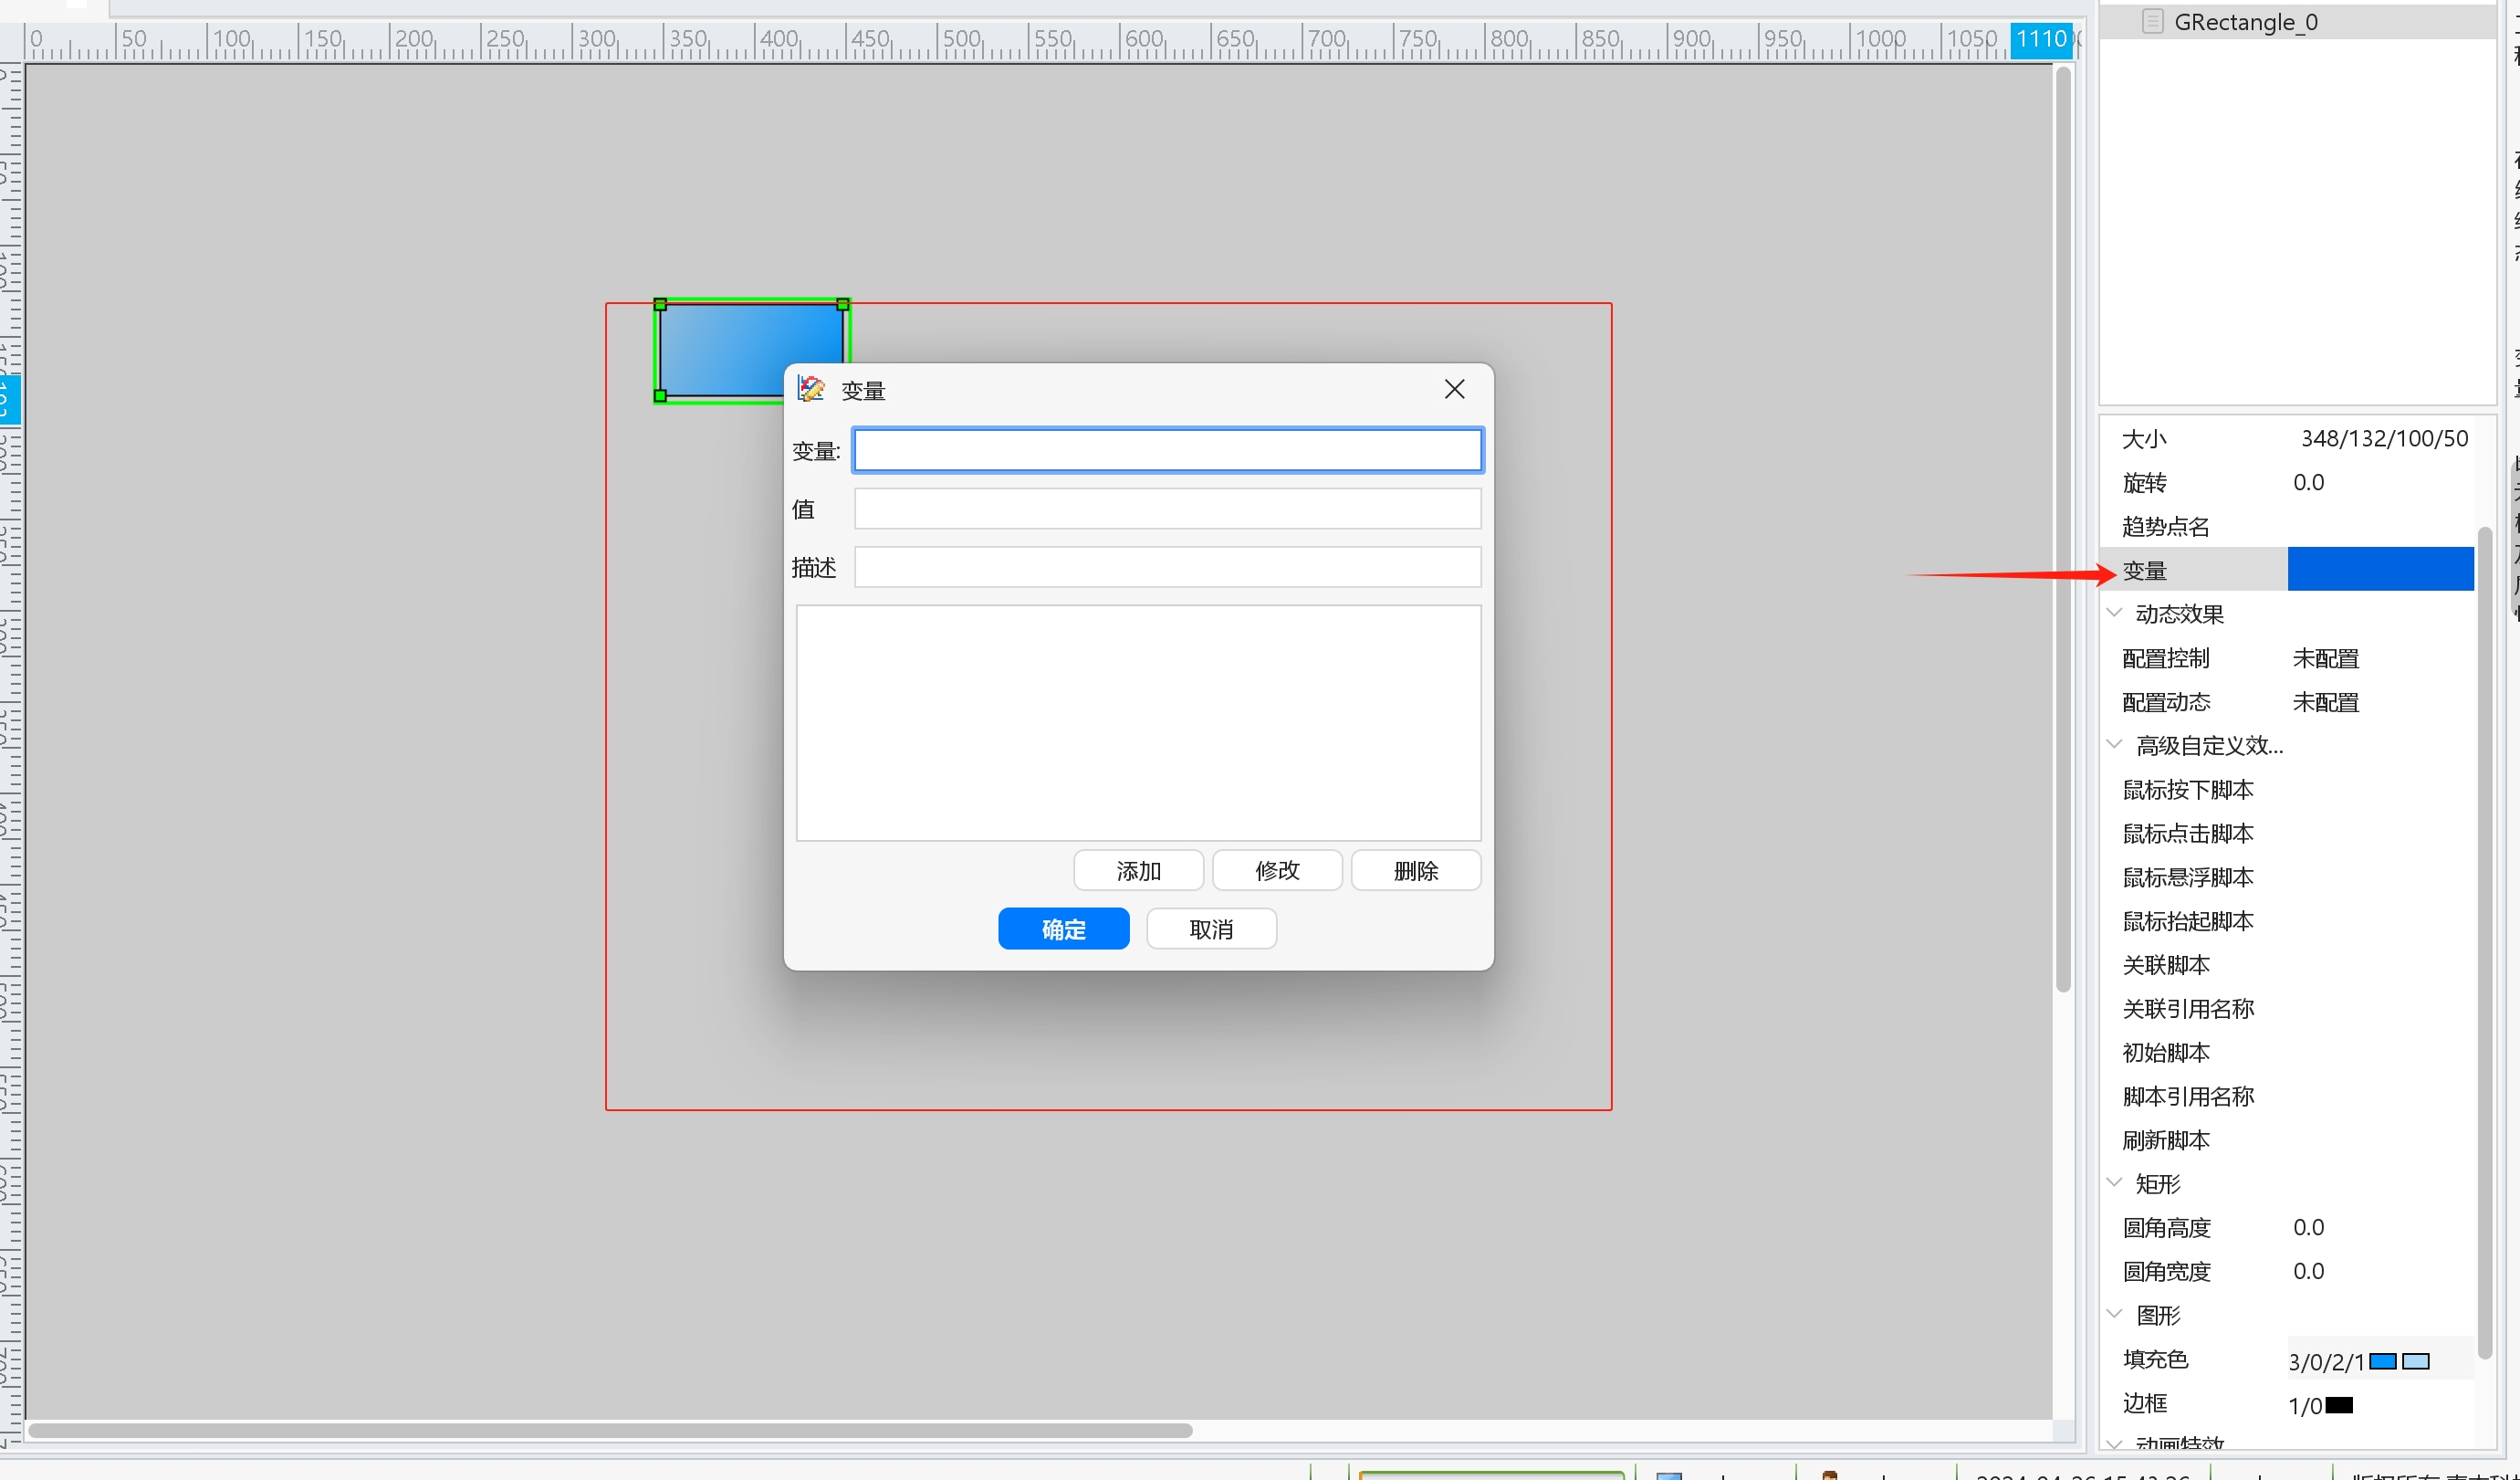Click the 填充色 value 3/0/2/1
The image size is (2520, 1480).
coord(2326,1362)
